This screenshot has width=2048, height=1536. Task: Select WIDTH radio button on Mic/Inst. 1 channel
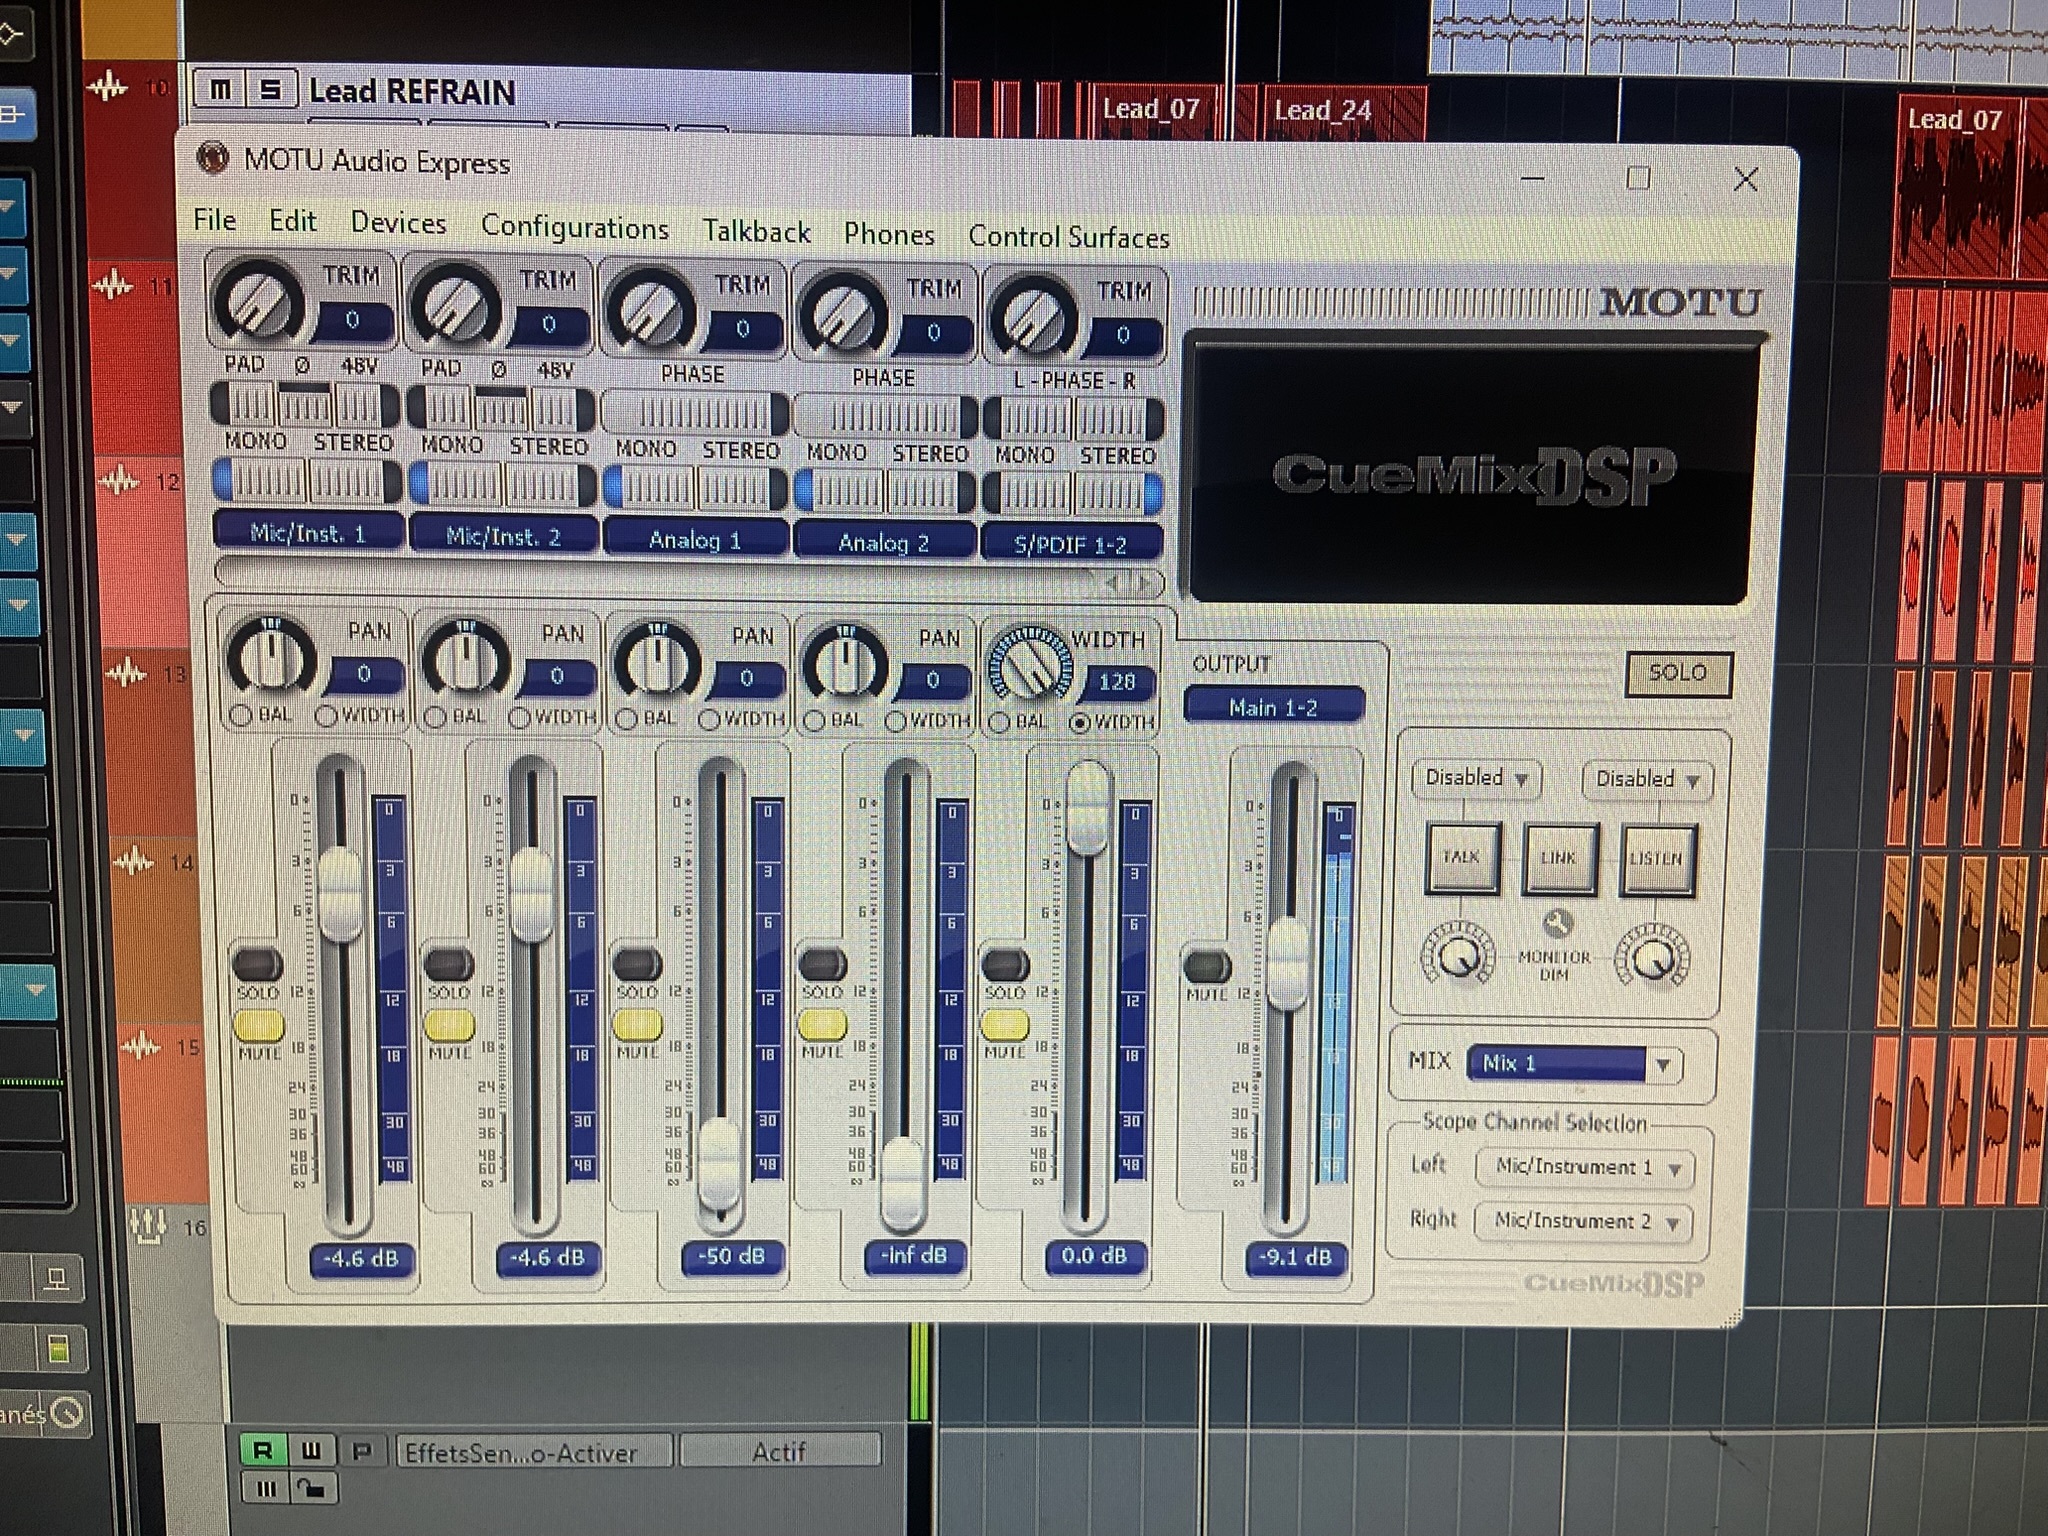point(326,716)
